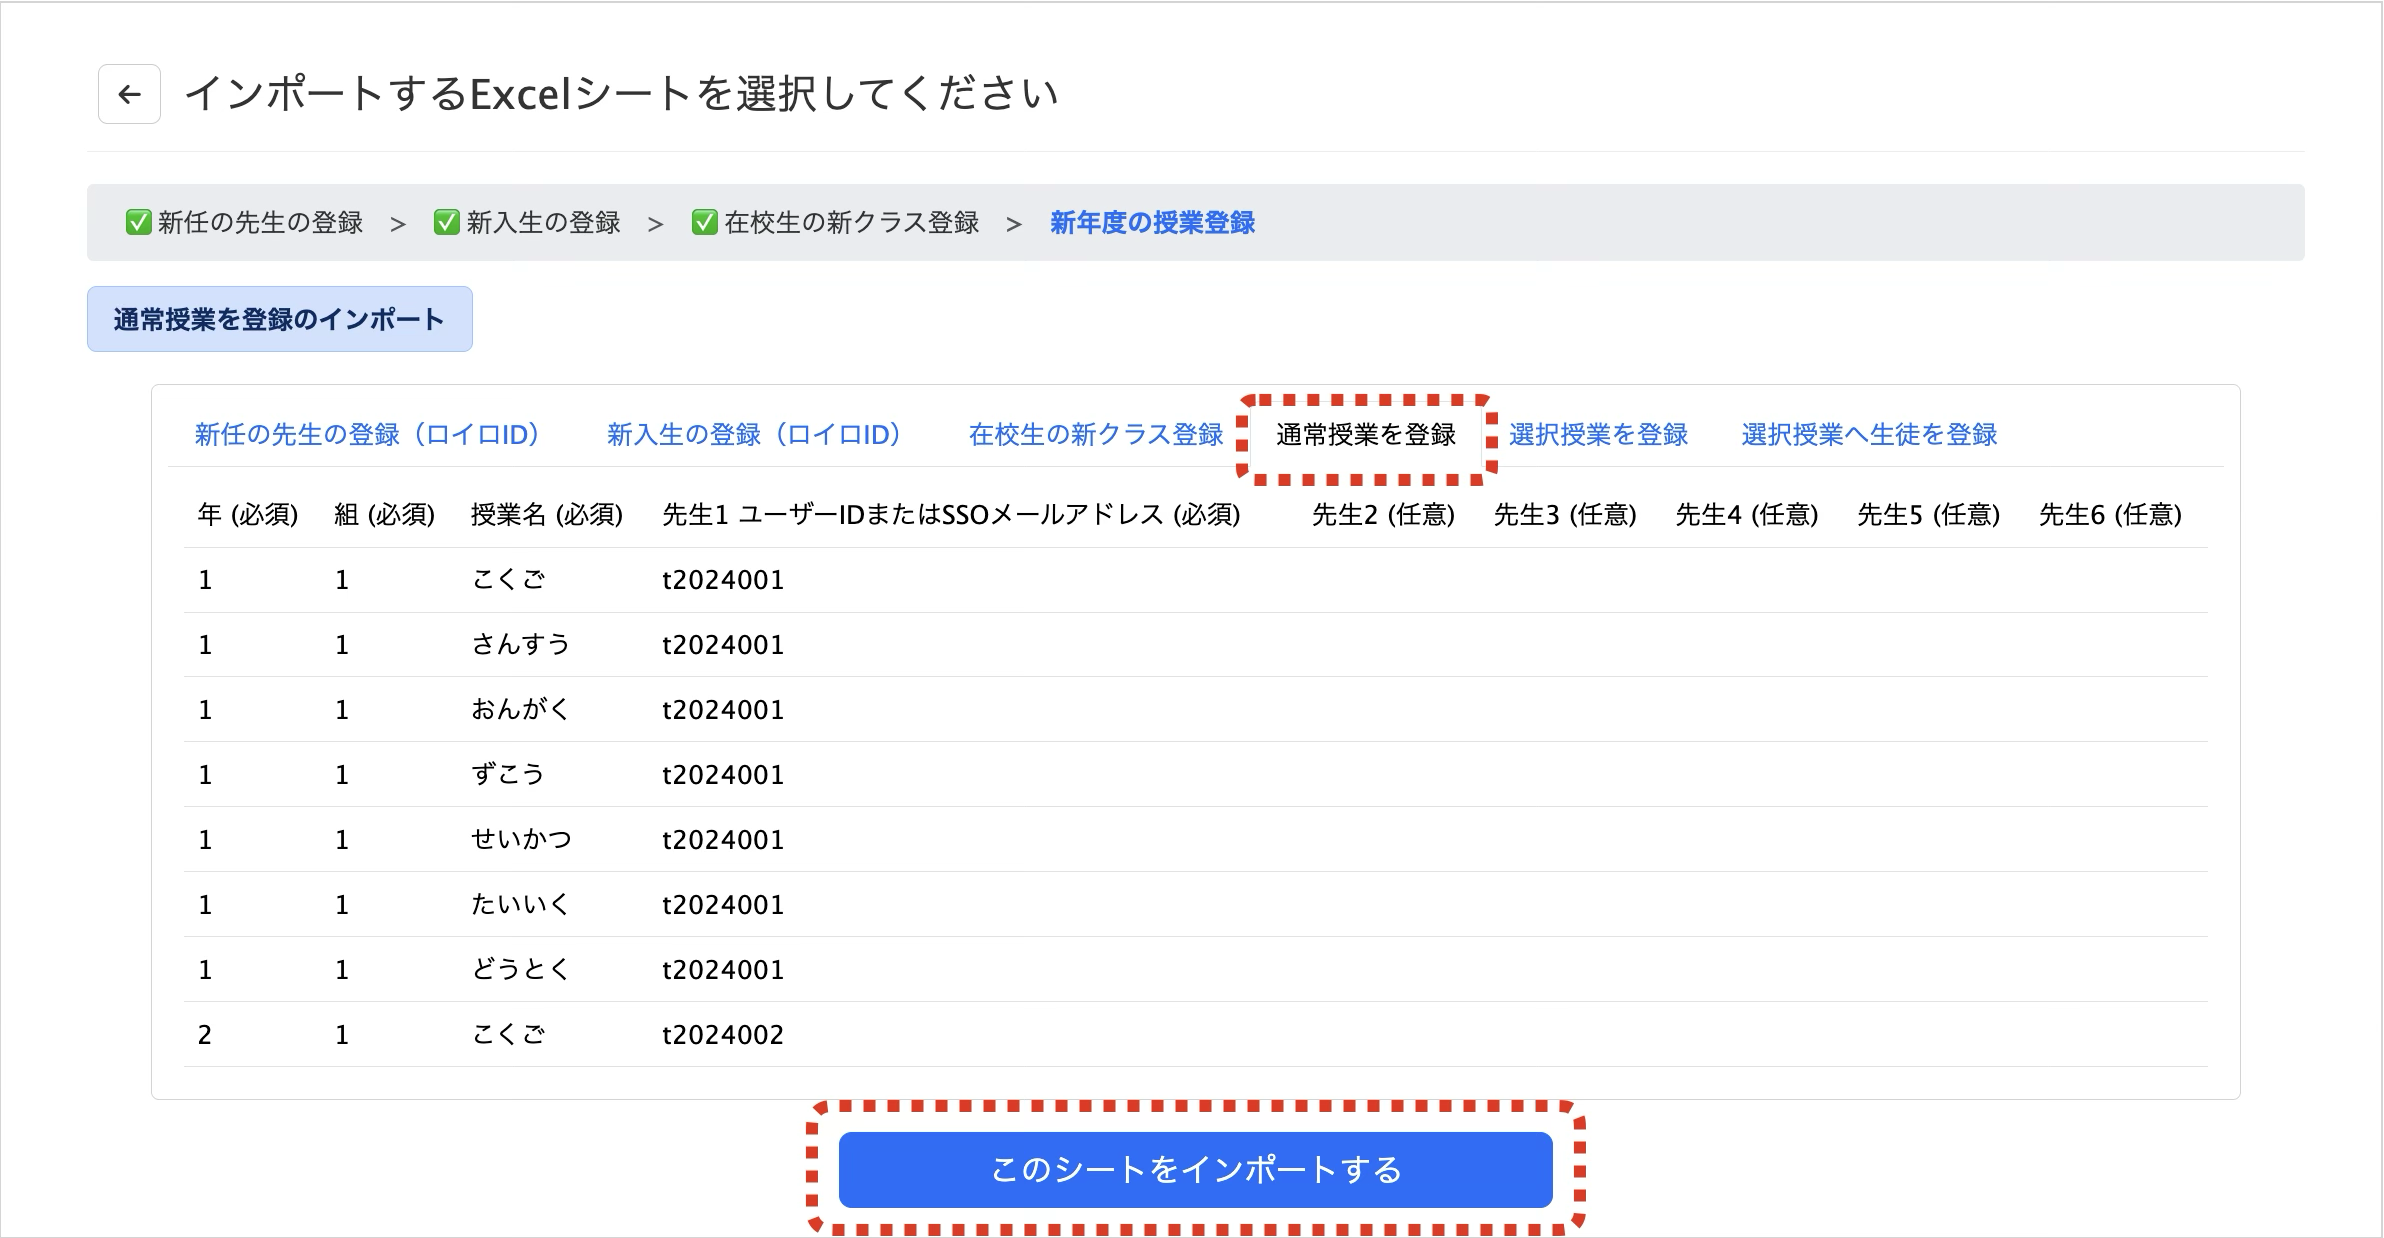Click green checkmark beside 新任の先生の登録

point(138,222)
